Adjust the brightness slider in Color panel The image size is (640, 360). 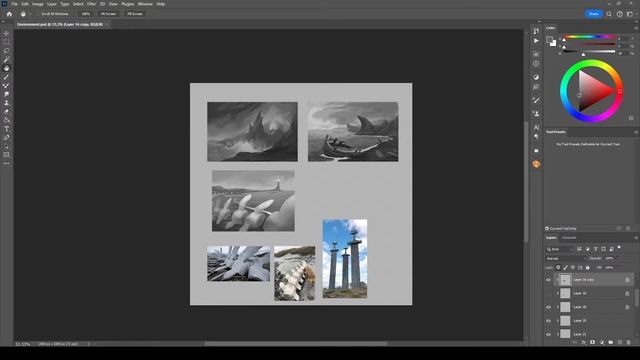click(x=589, y=53)
